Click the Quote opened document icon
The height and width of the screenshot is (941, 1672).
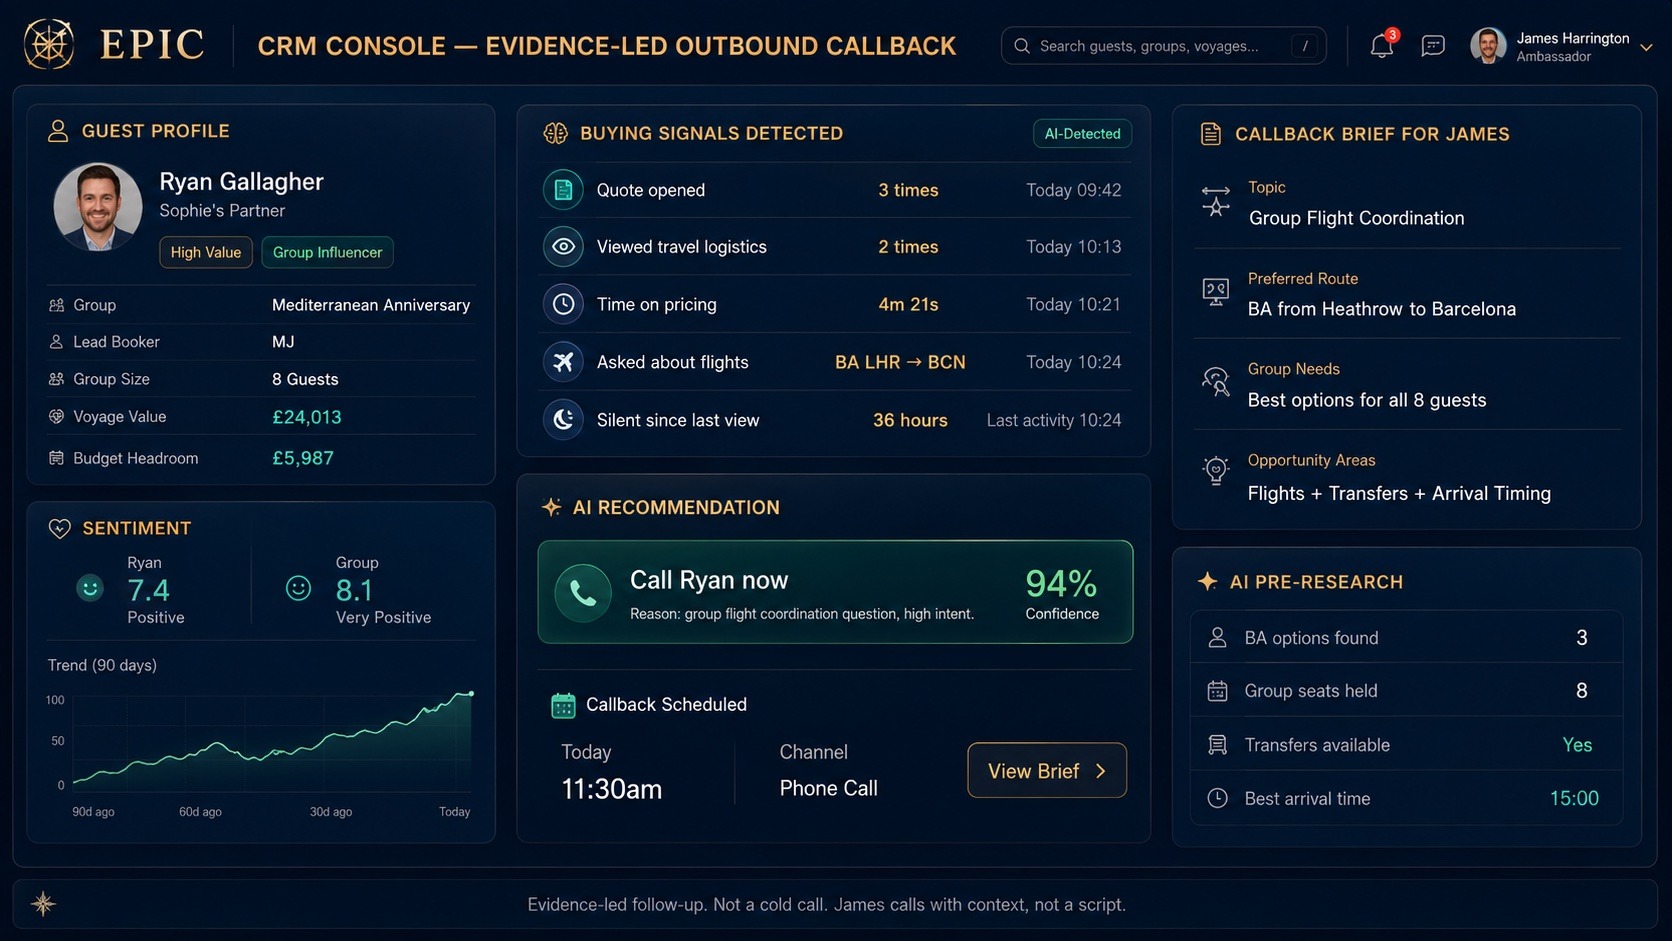[x=563, y=190]
